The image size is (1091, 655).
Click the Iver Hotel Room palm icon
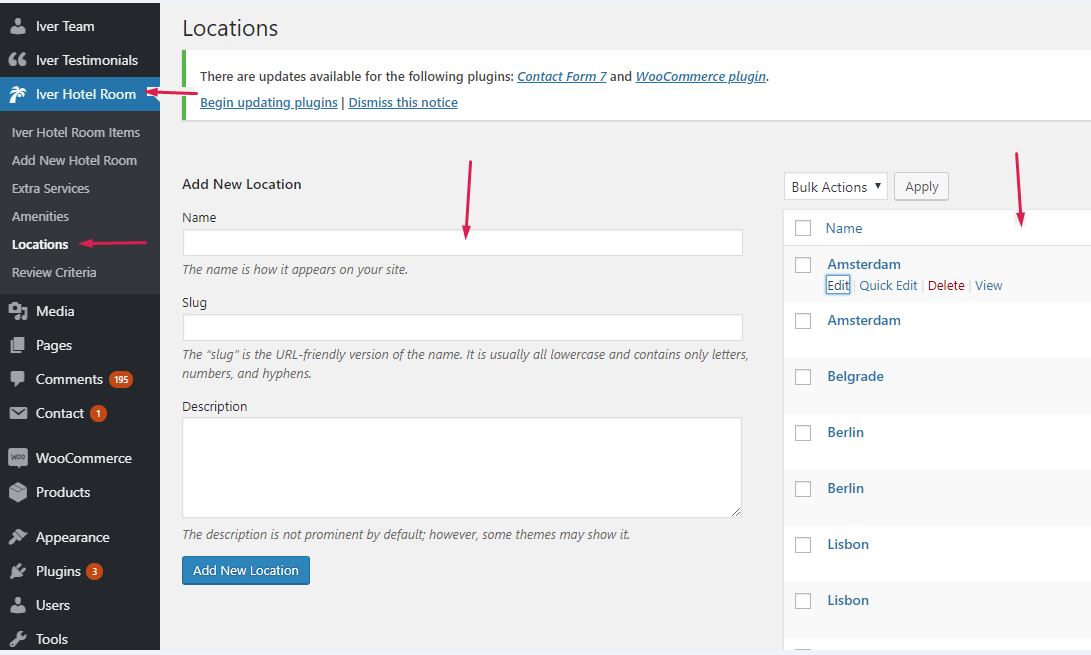coord(18,94)
